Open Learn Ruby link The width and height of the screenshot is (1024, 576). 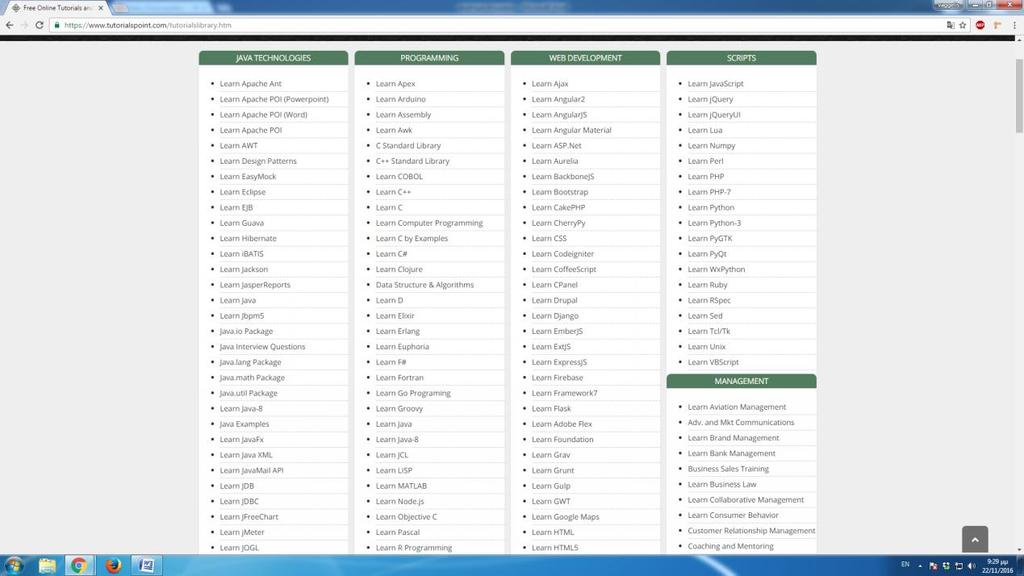coord(707,285)
